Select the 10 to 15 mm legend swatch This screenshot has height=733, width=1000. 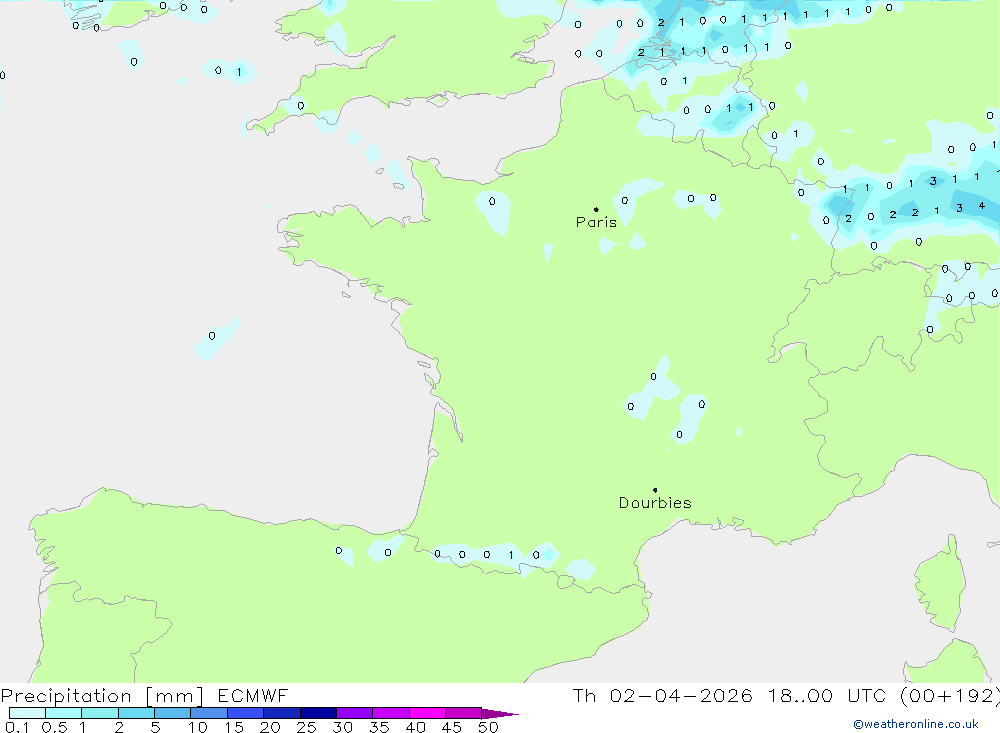point(209,713)
